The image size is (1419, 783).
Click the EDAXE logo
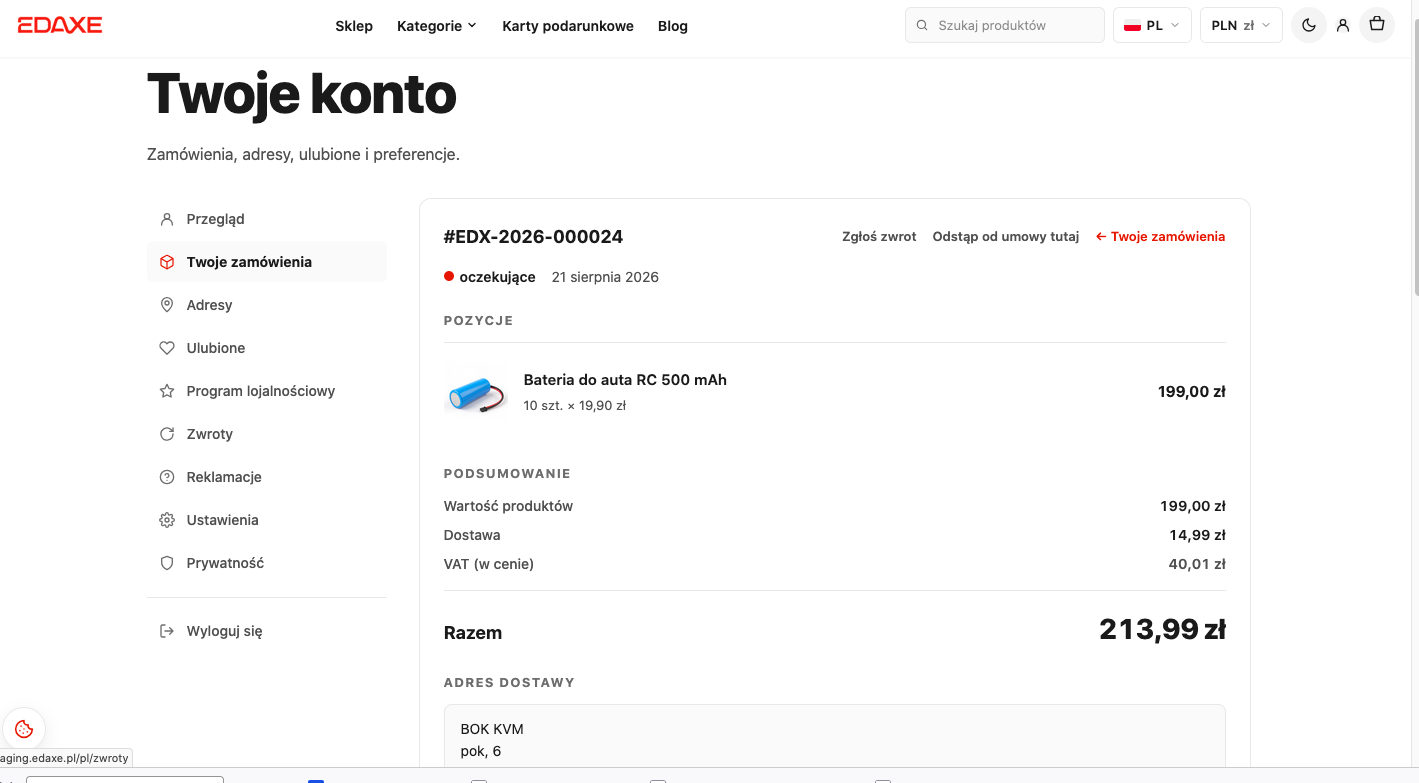pyautogui.click(x=60, y=25)
